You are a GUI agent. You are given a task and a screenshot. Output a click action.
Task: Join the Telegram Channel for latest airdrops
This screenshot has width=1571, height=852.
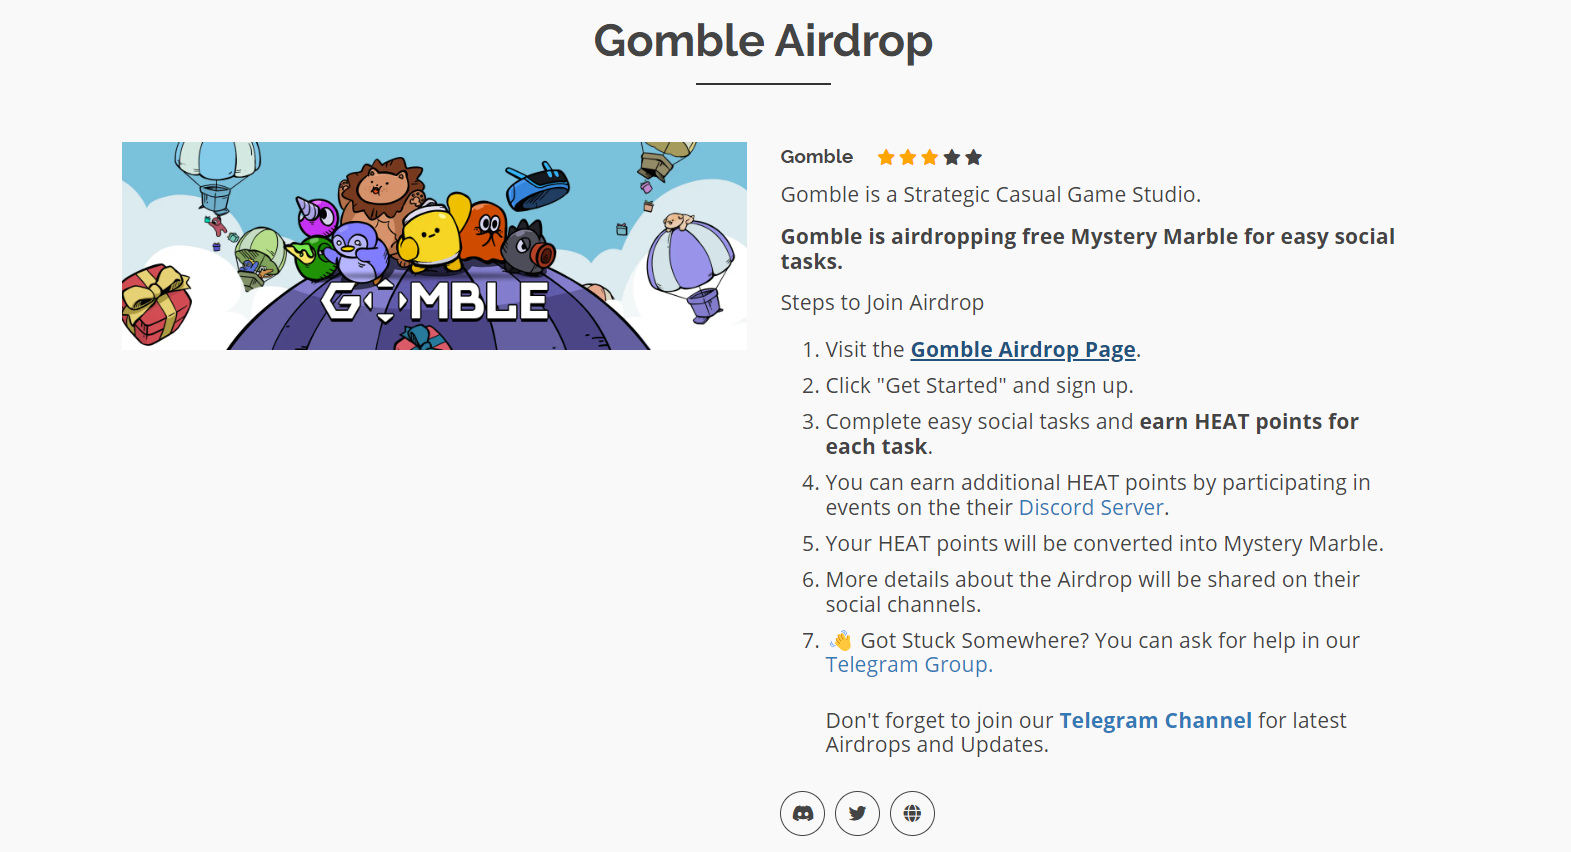point(1155,719)
